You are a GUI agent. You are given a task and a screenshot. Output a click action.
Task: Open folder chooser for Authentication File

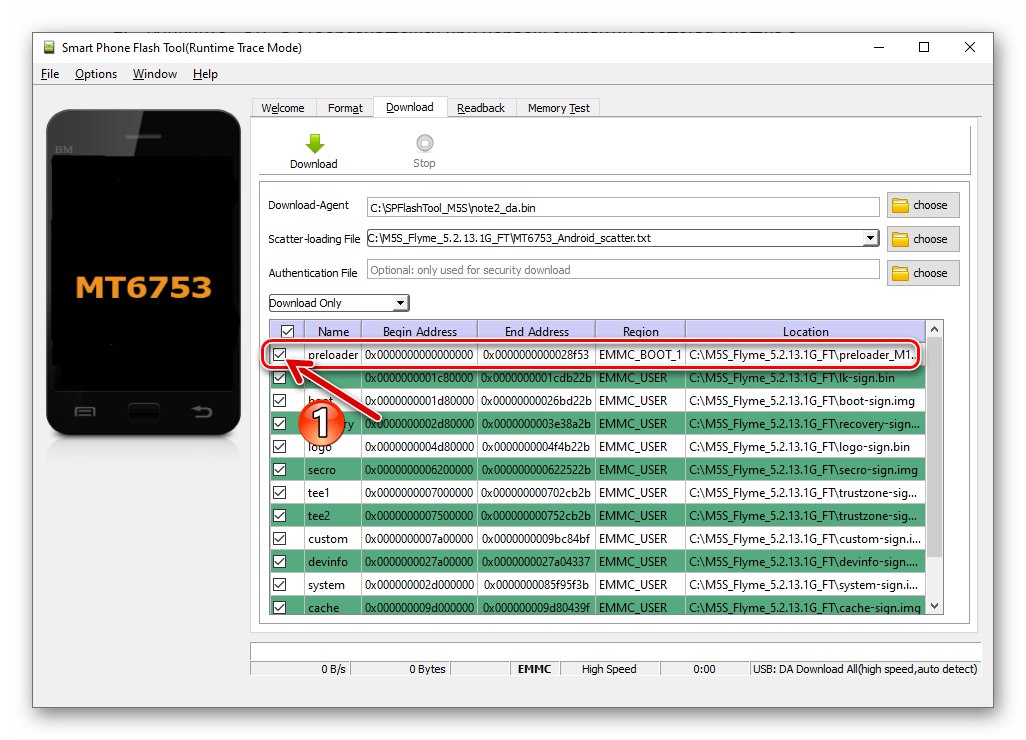click(921, 272)
